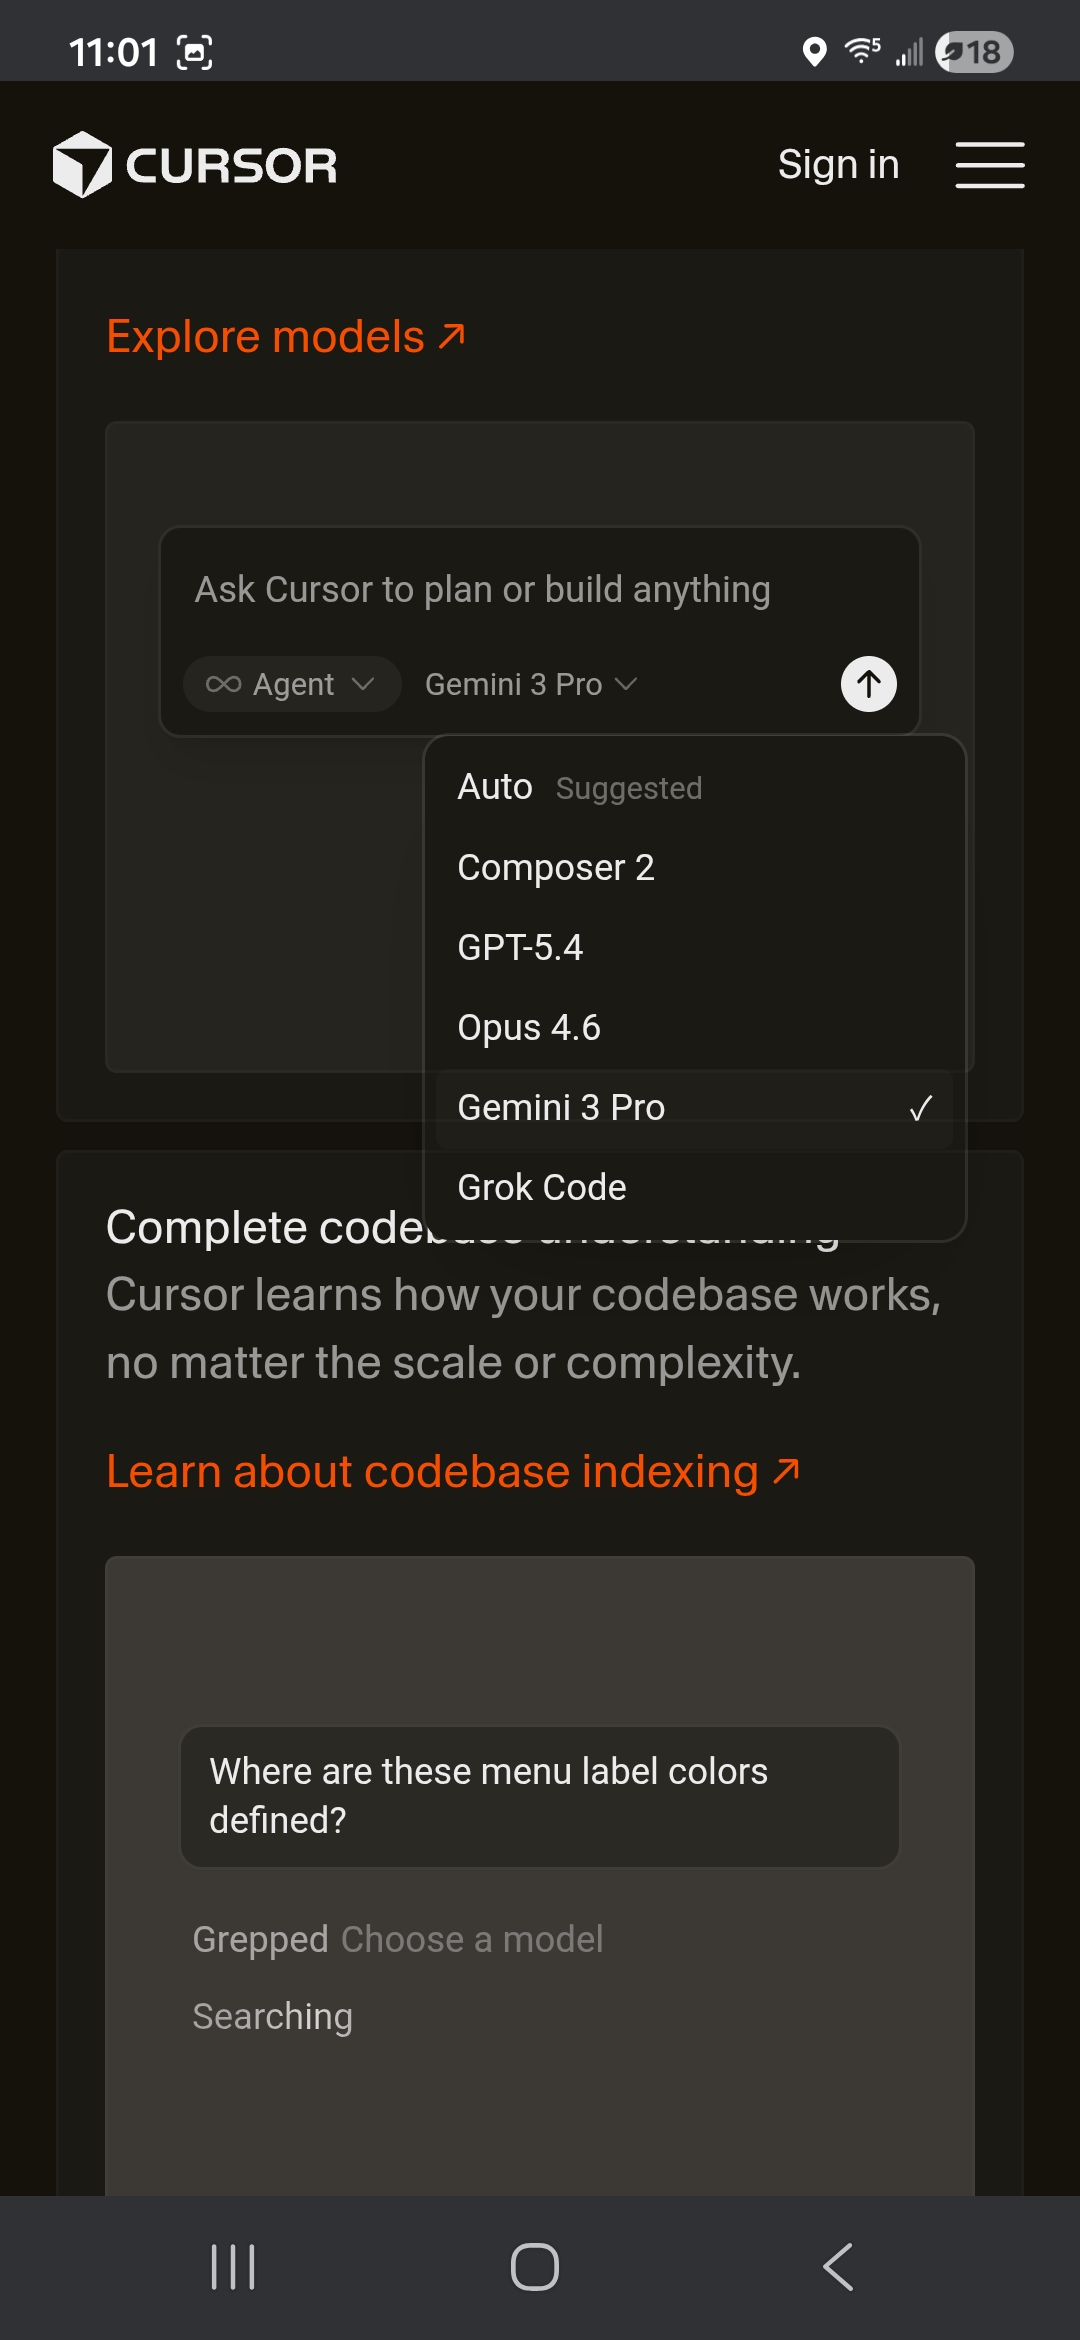Tap the cellular signal bars icon
This screenshot has width=1080, height=2340.
point(909,52)
